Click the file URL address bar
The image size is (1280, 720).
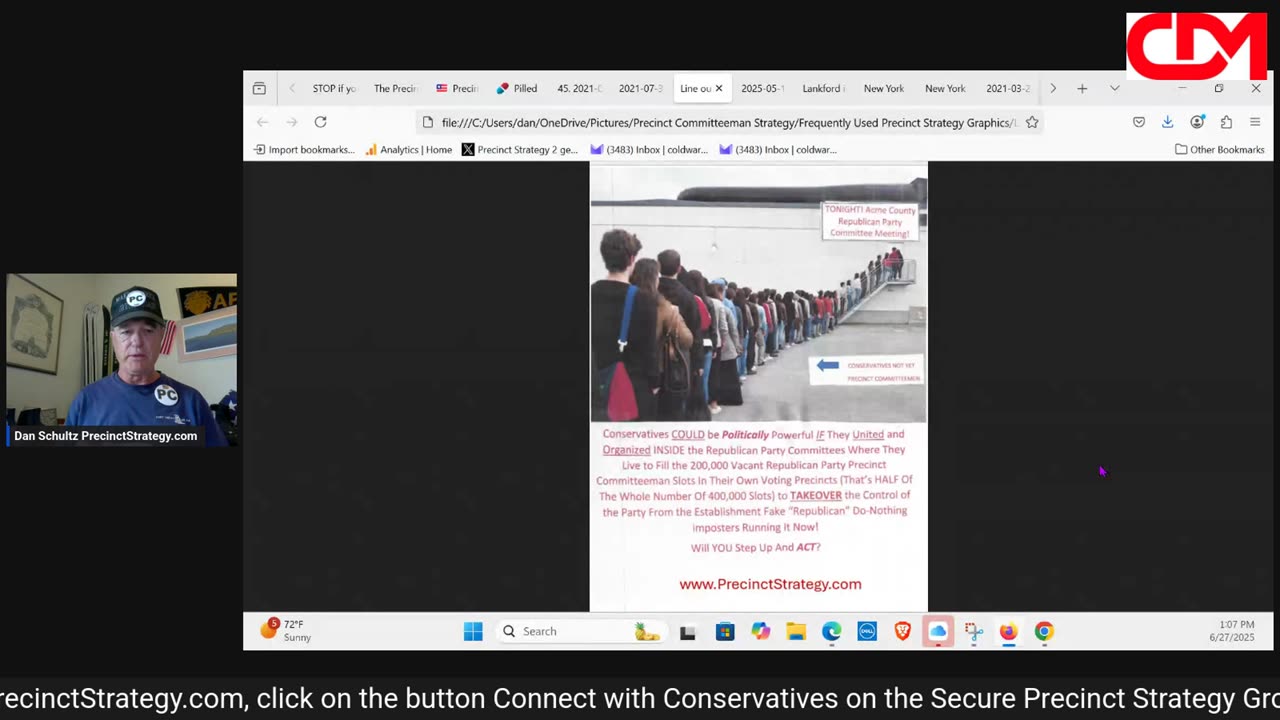click(x=730, y=122)
